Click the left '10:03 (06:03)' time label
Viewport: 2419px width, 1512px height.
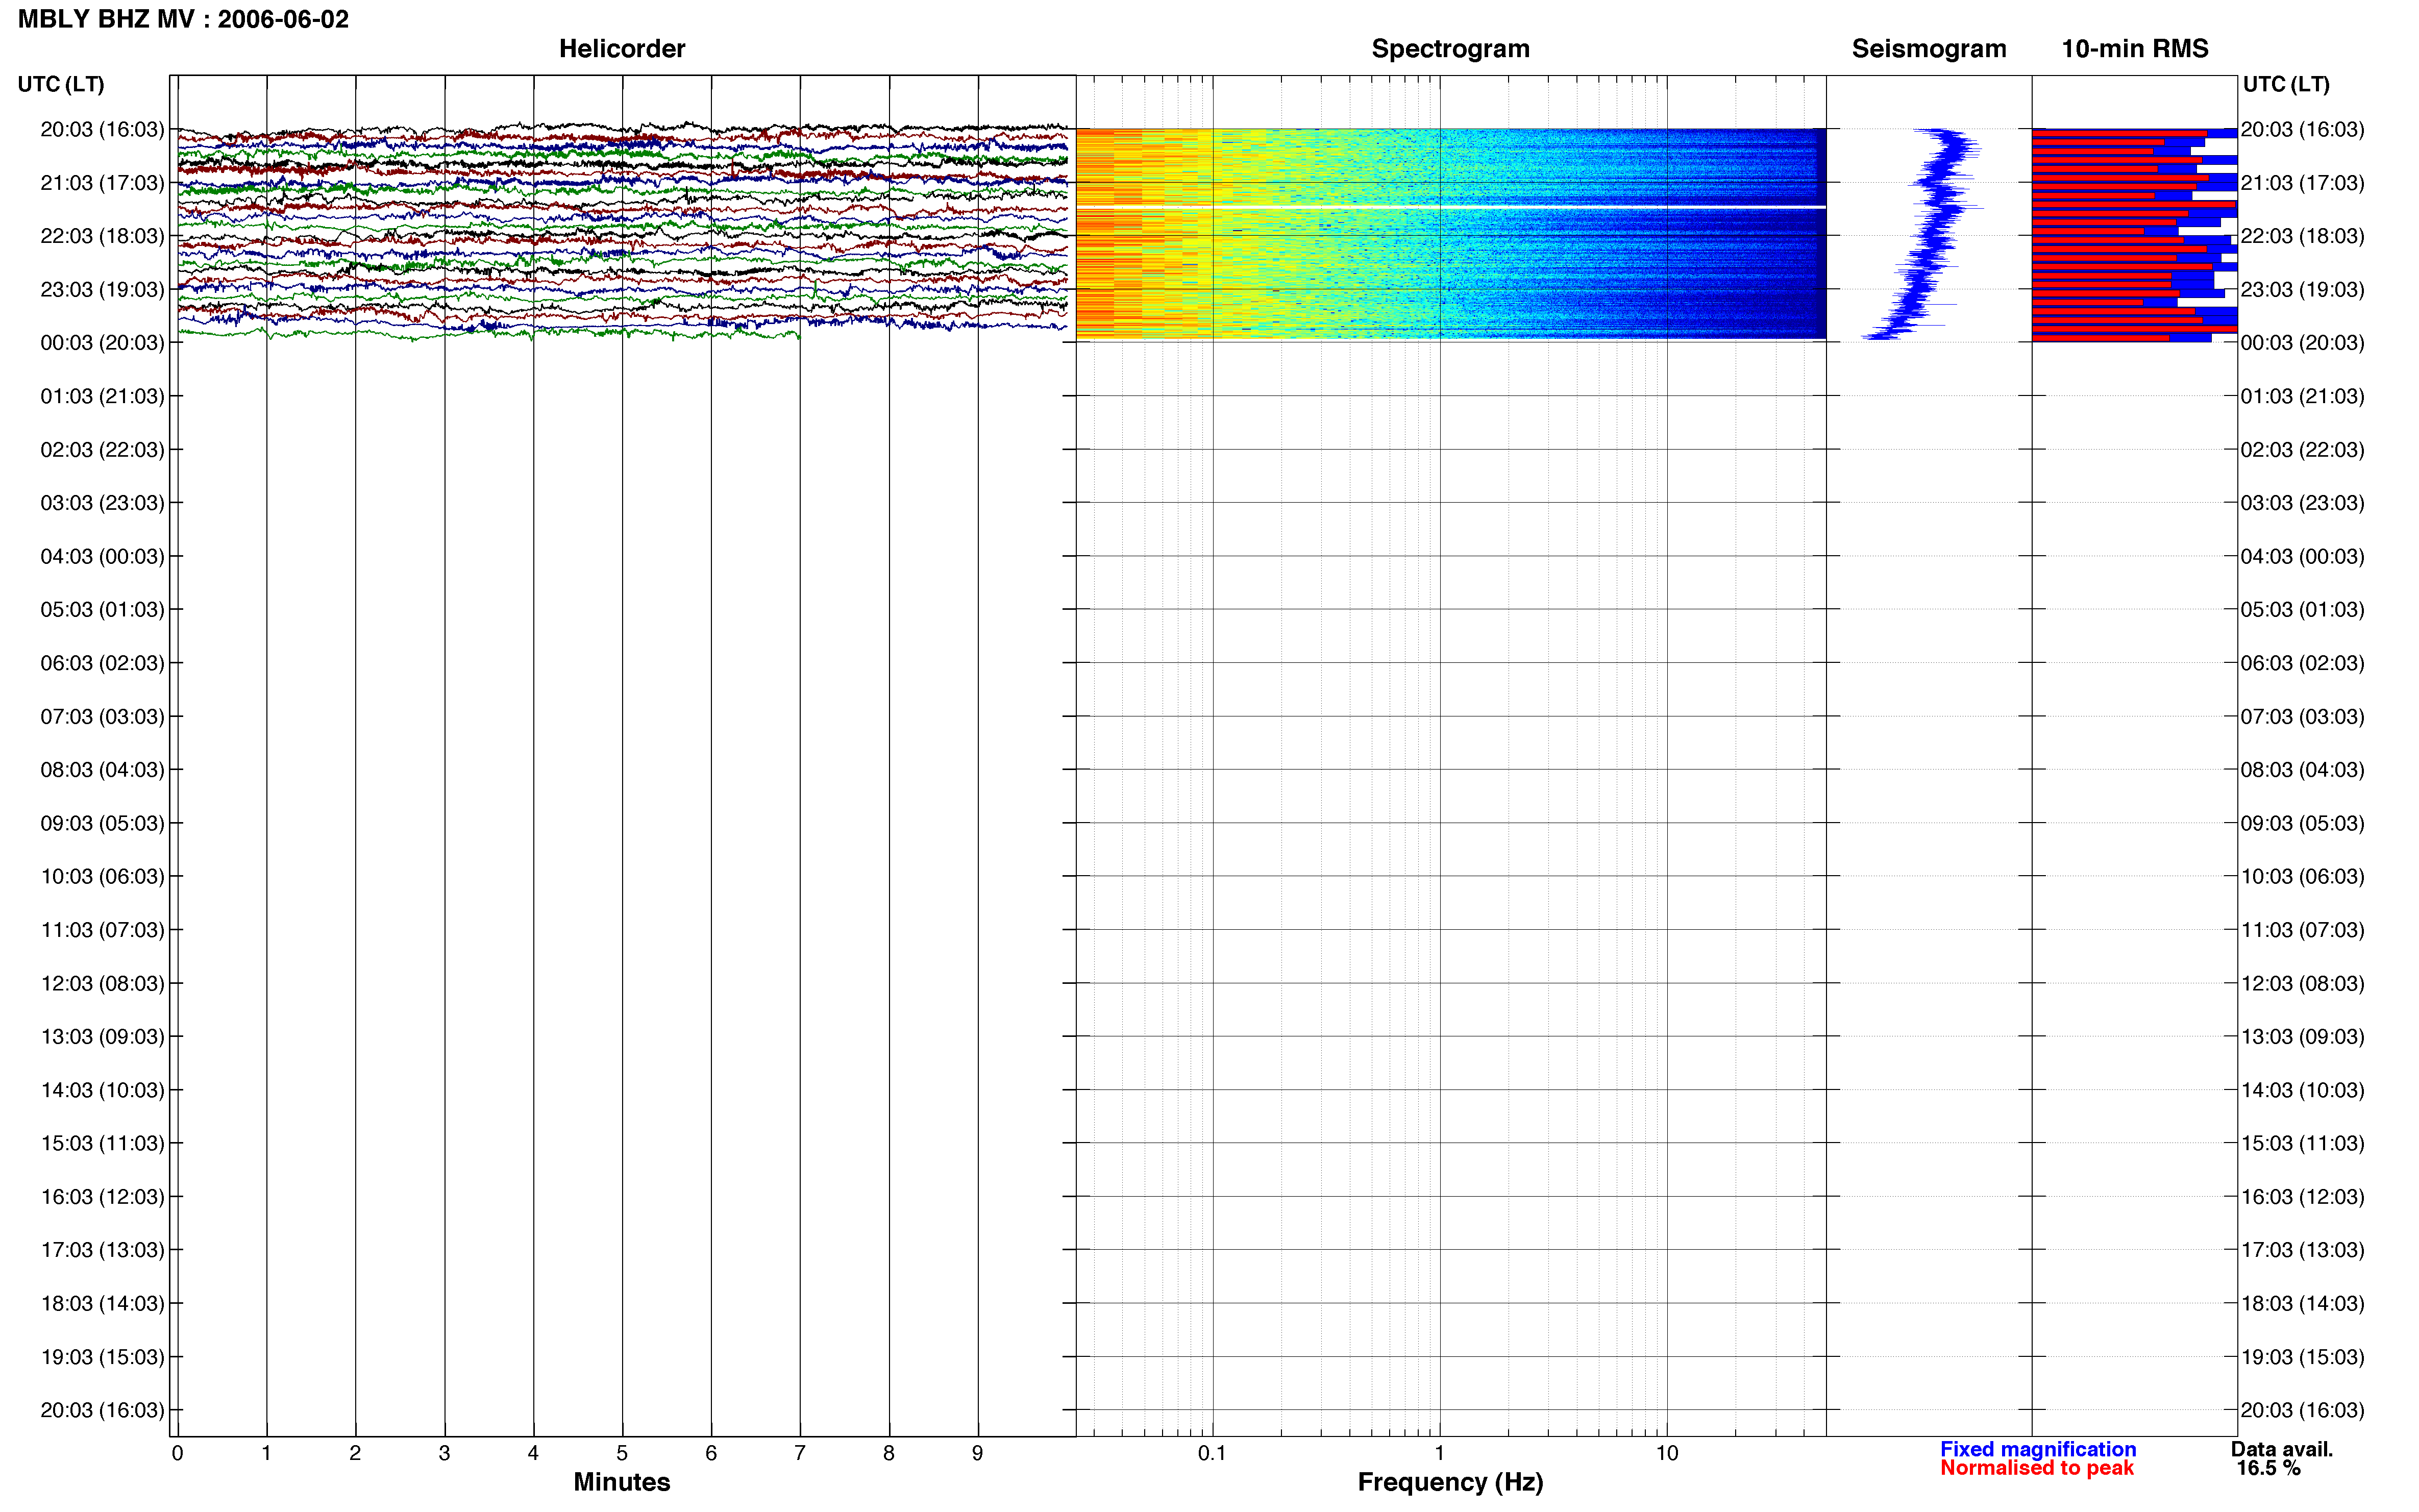pyautogui.click(x=102, y=876)
